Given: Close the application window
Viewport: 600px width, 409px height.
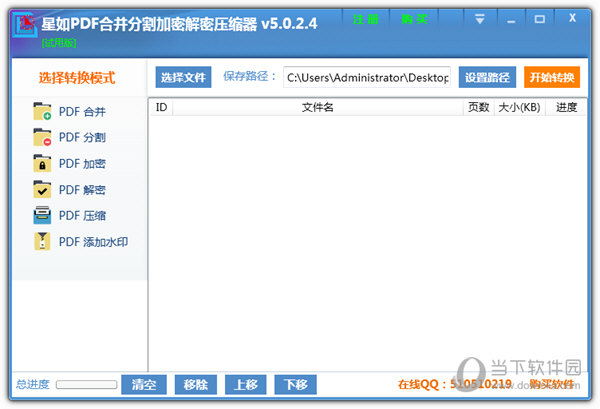Looking at the screenshot, I should click(x=572, y=19).
